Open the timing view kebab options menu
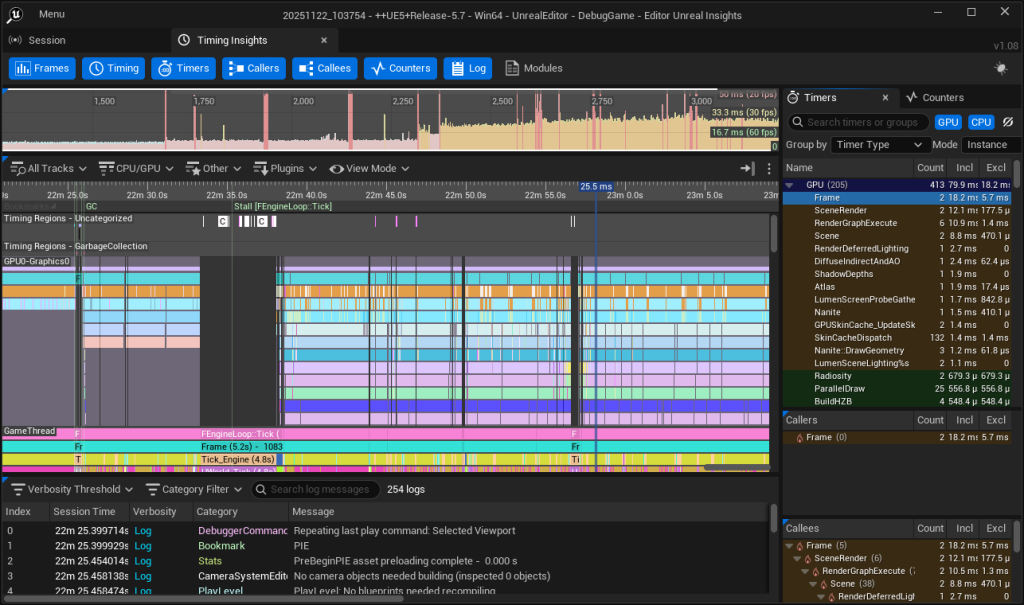1024x605 pixels. [x=769, y=169]
